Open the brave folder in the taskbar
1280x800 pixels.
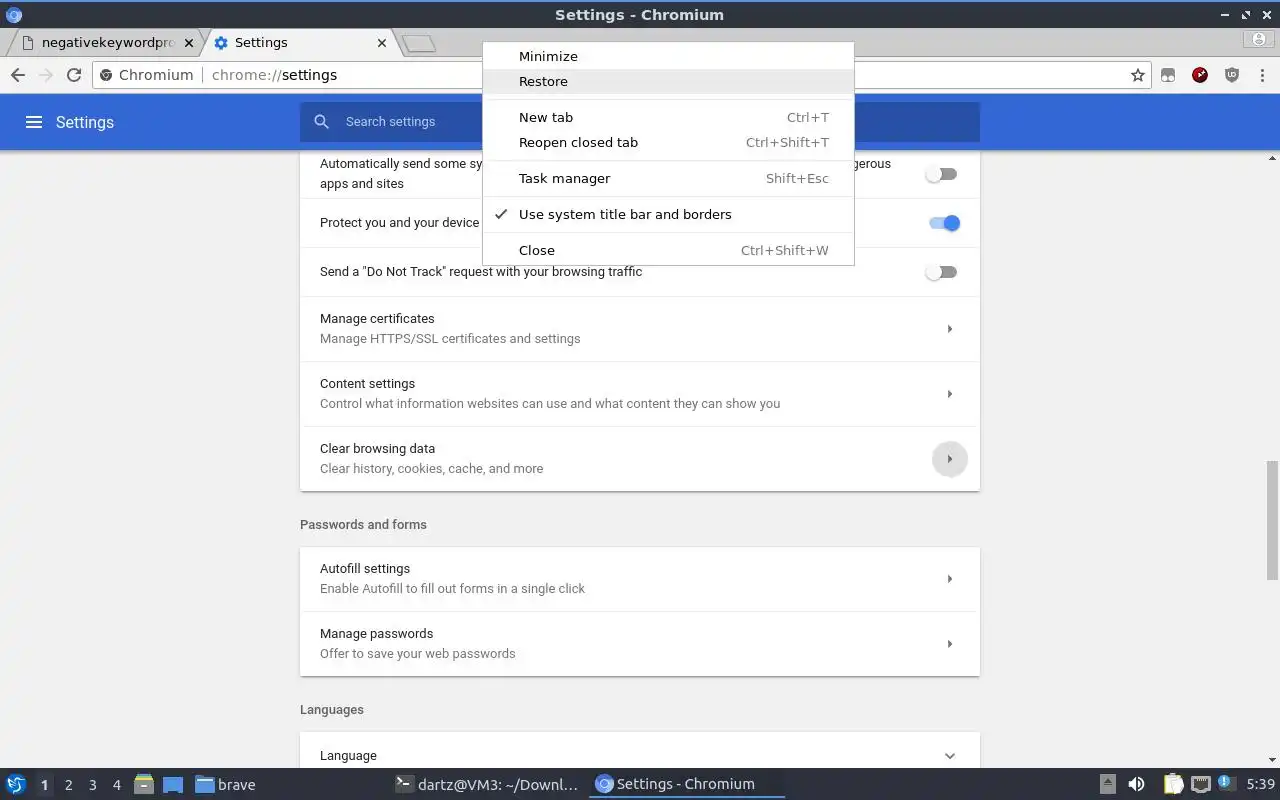pyautogui.click(x=225, y=784)
